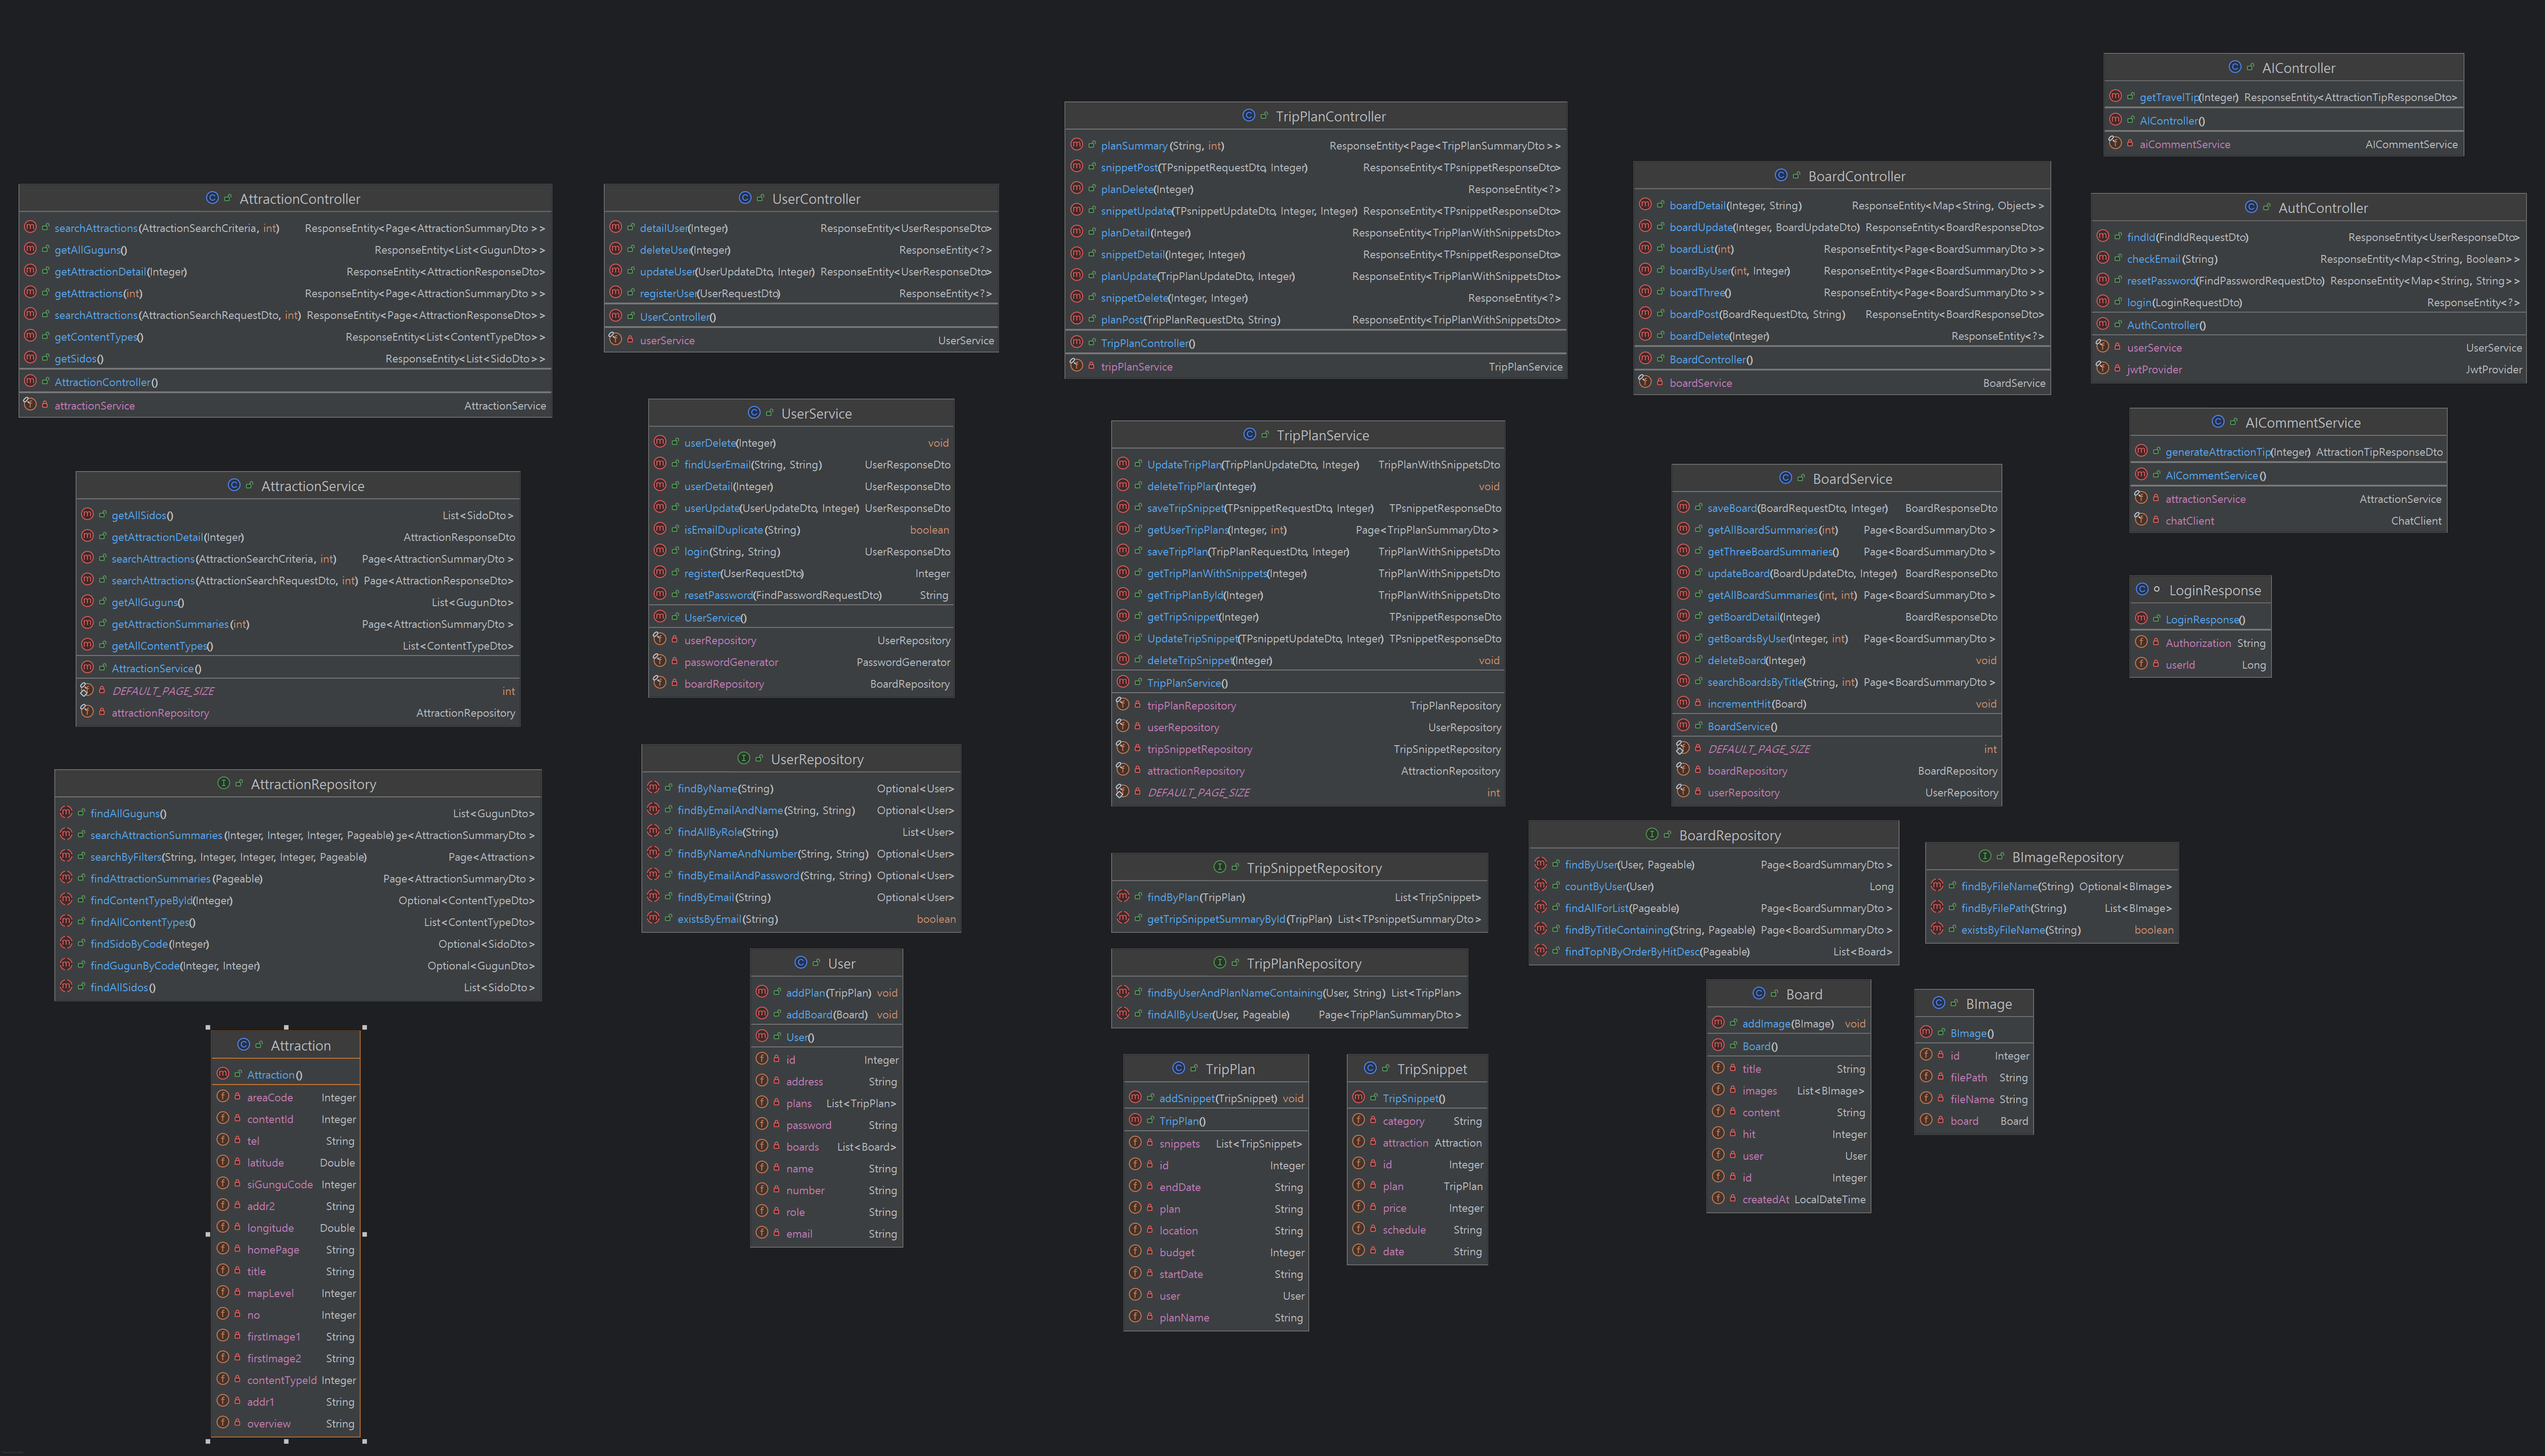
Task: Click the field icon next to jwtProvider in AuthController
Action: 2103,368
